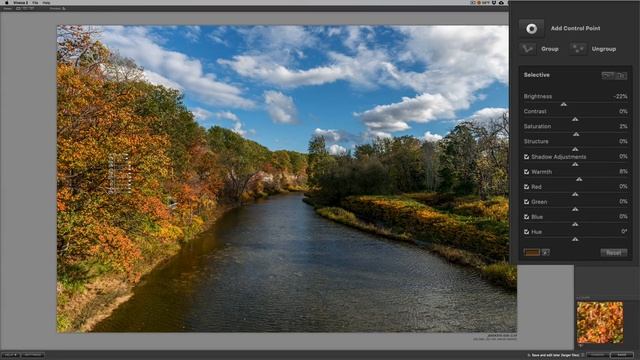
Task: Open the Viveza 2 application menu
Action: [21, 2]
